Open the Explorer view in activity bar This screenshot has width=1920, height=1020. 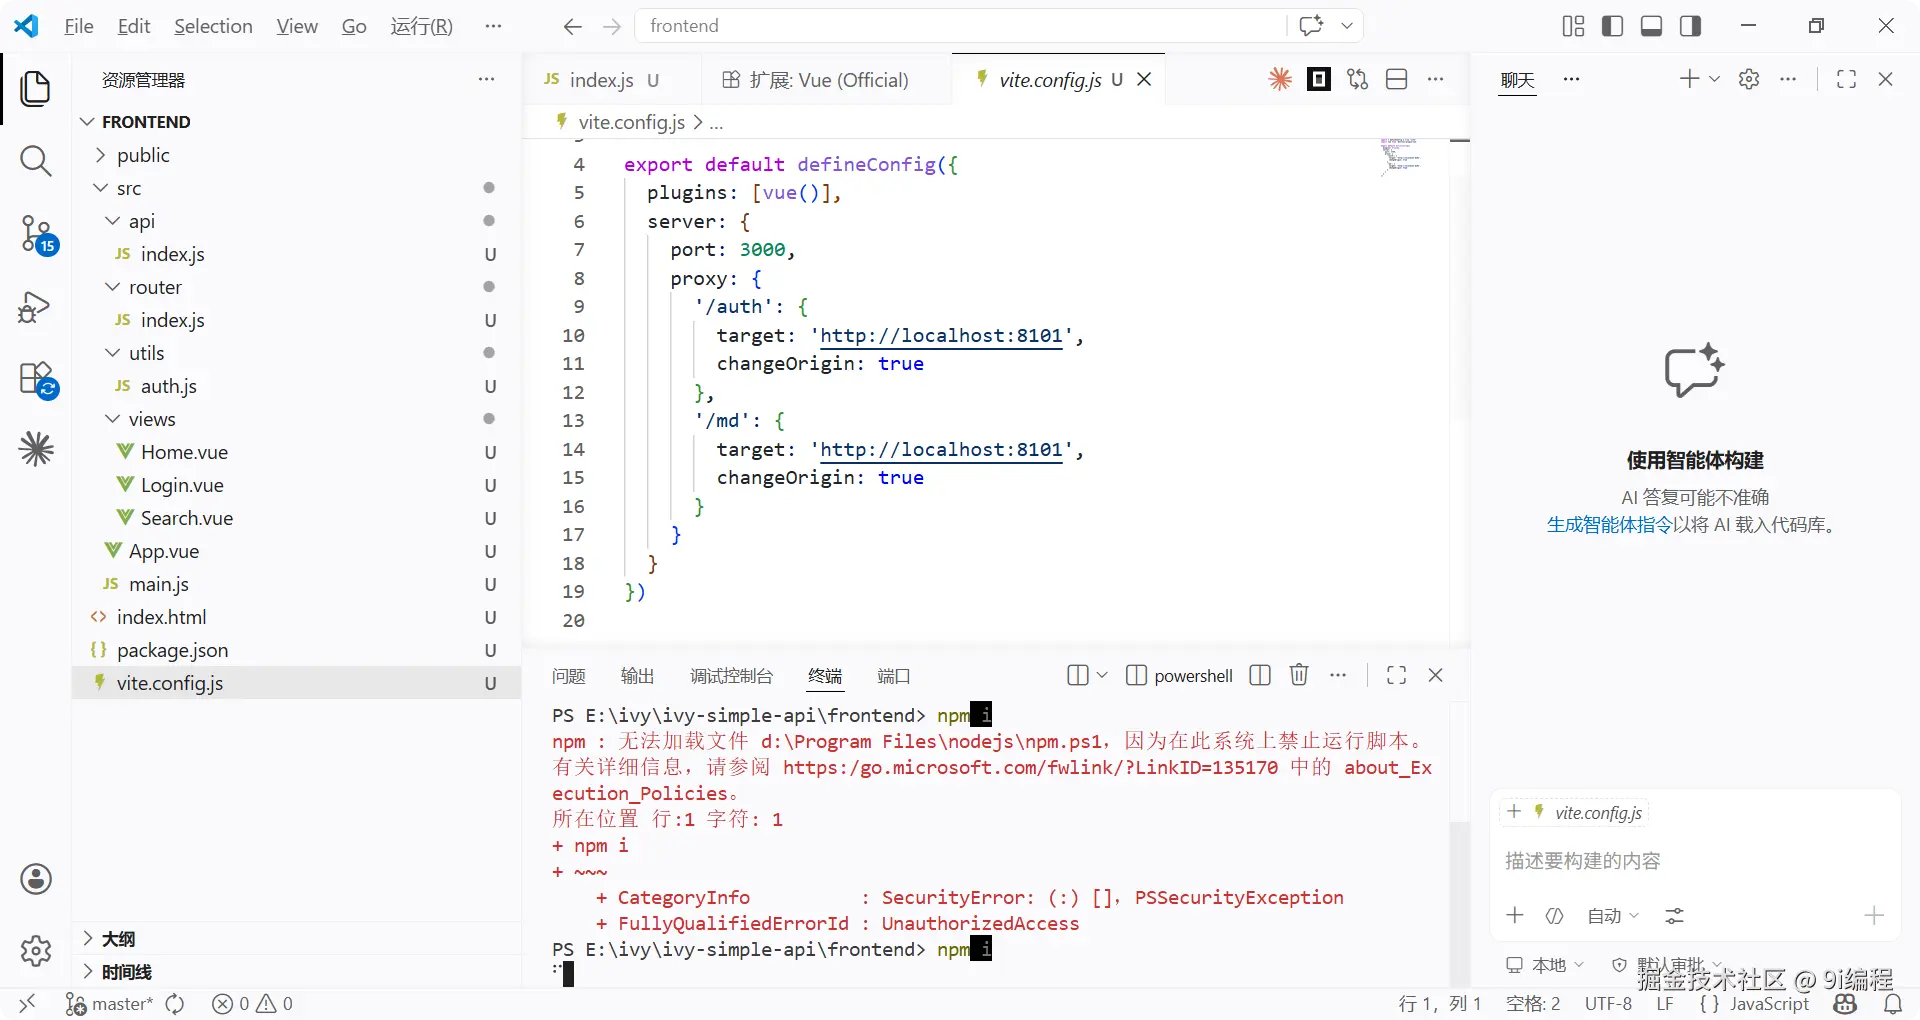coord(36,89)
